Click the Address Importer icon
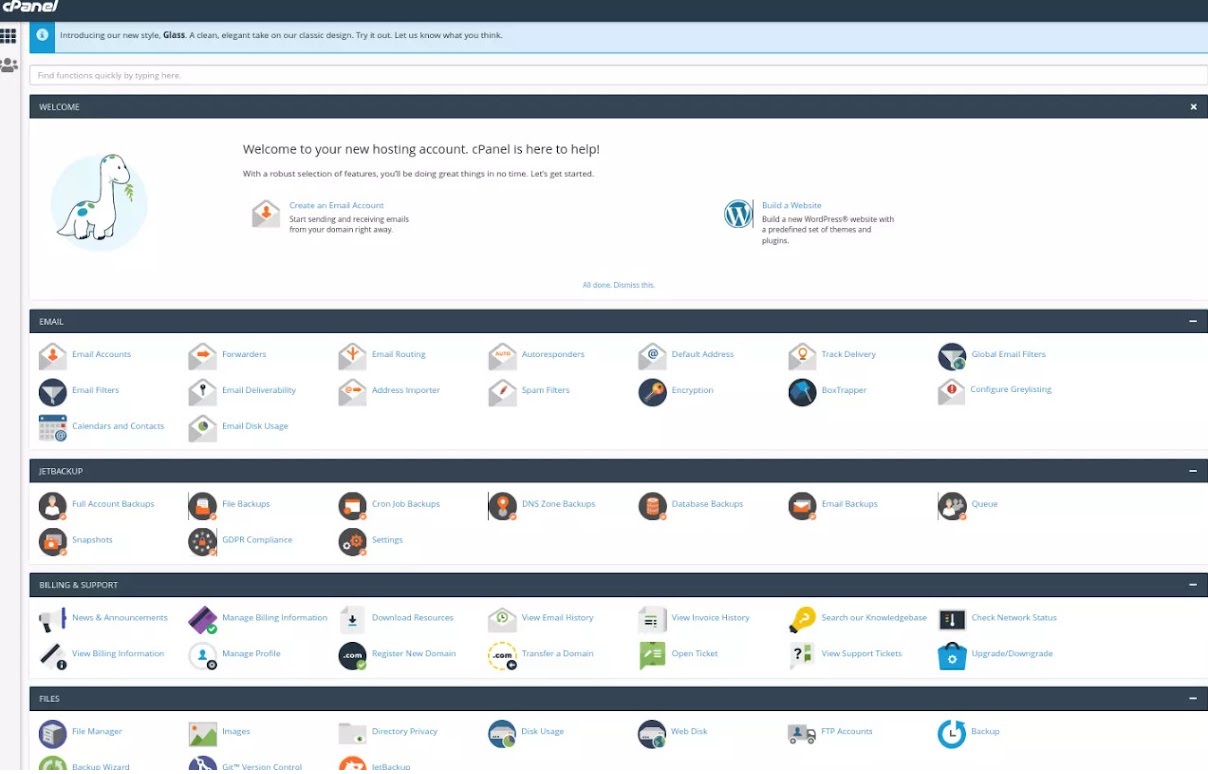 pyautogui.click(x=353, y=392)
